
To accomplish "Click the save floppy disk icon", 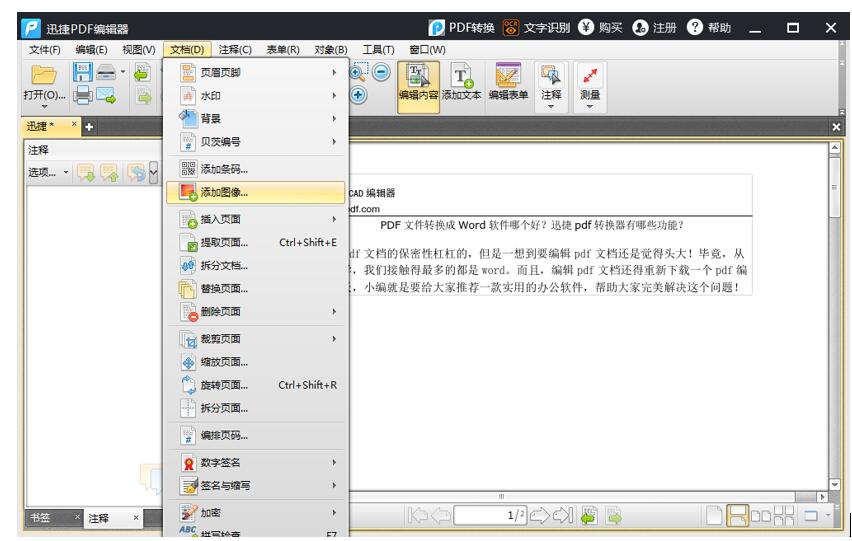I will coord(83,72).
